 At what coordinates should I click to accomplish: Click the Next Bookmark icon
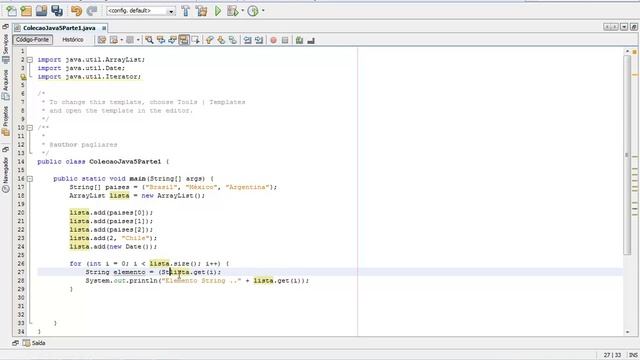point(221,40)
